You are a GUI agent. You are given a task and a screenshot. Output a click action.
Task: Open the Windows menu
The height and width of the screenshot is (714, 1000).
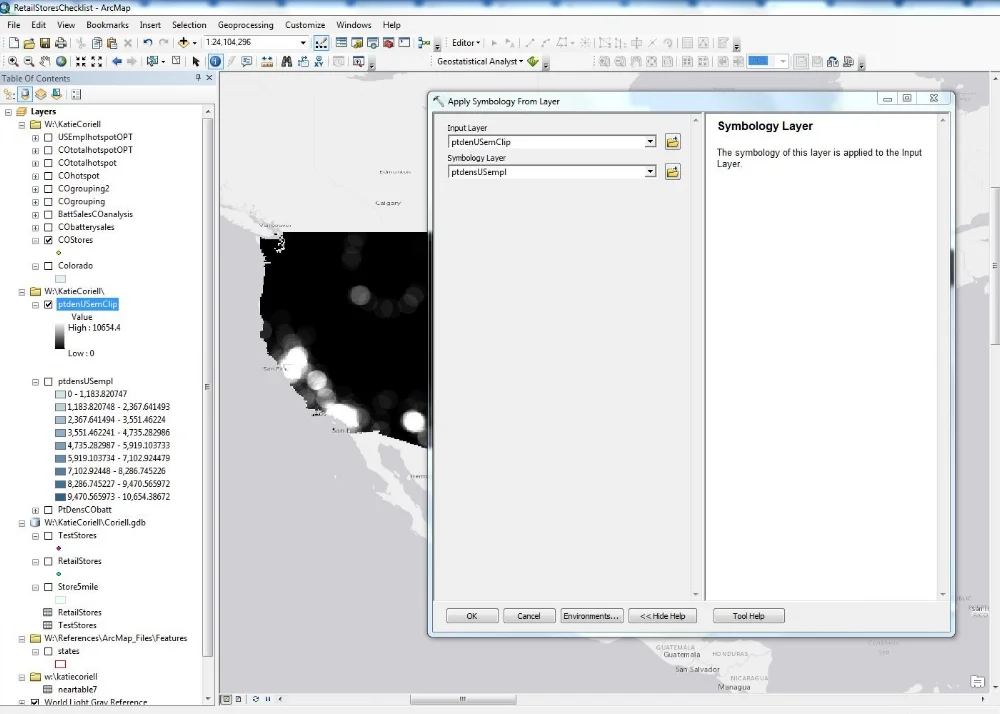pyautogui.click(x=353, y=25)
